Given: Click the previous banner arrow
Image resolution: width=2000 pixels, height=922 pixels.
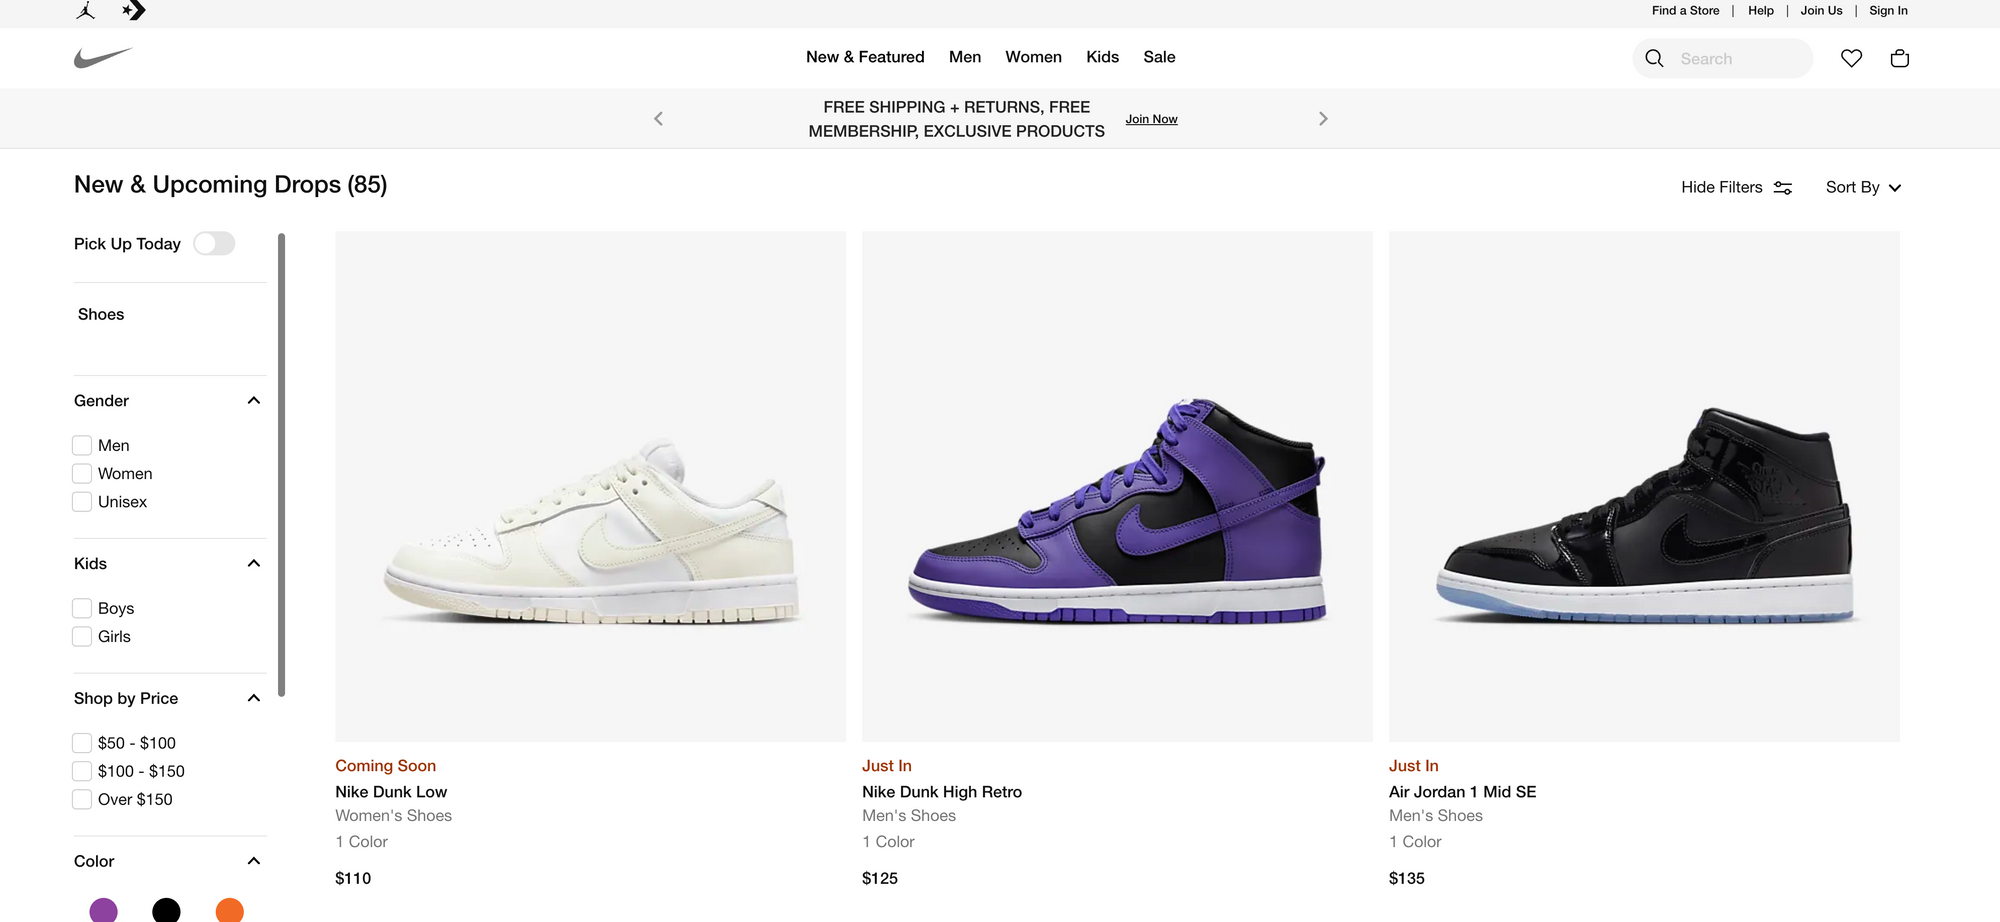Looking at the screenshot, I should click(658, 118).
